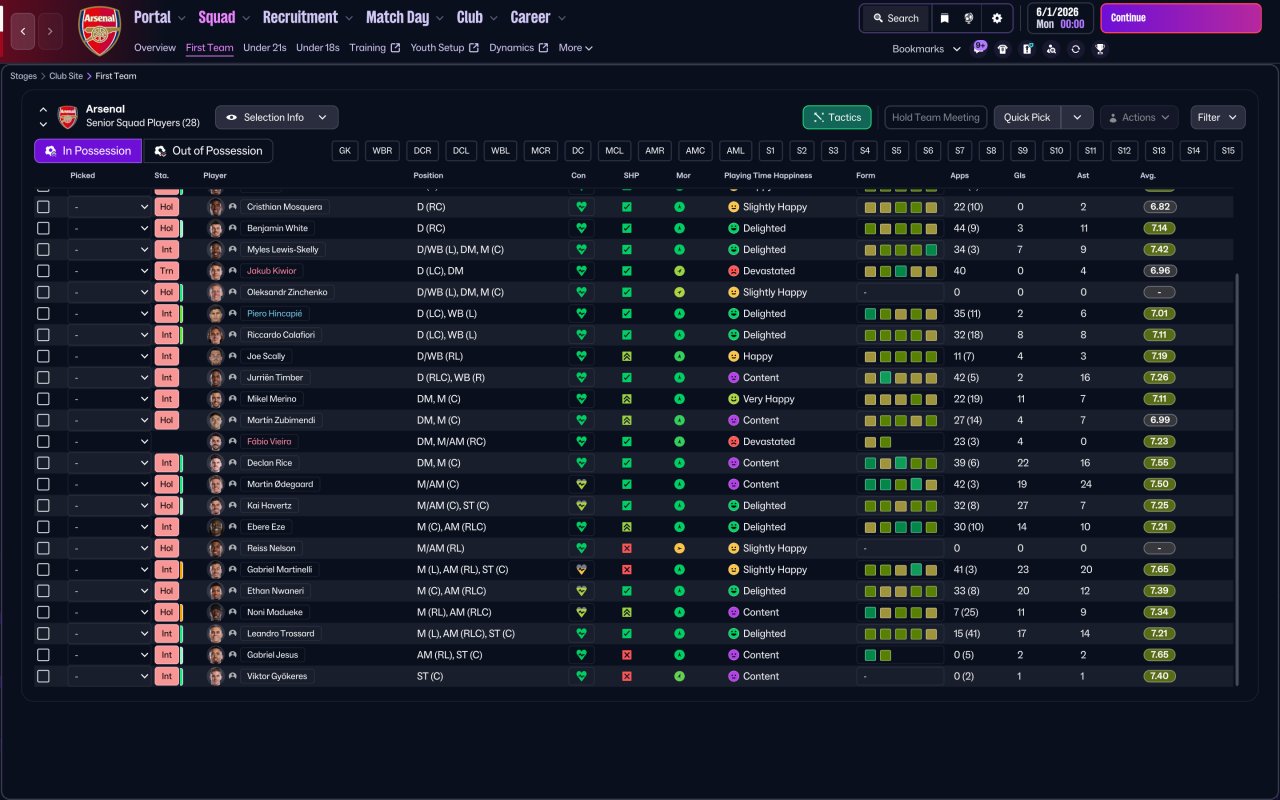Click Declan Rice's player portrait

(x=215, y=463)
